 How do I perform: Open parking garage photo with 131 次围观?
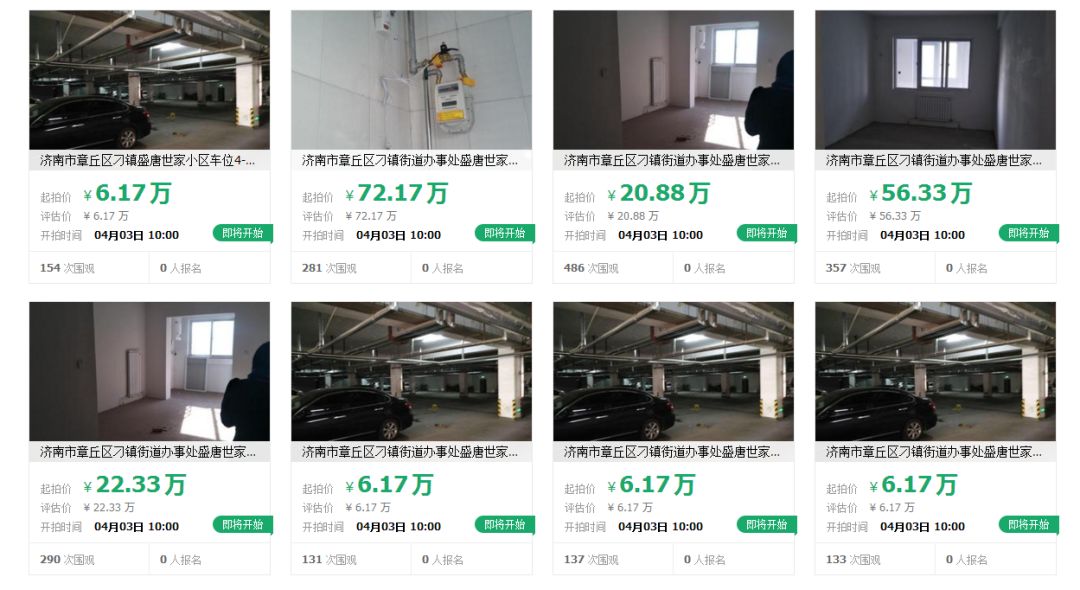pyautogui.click(x=411, y=372)
